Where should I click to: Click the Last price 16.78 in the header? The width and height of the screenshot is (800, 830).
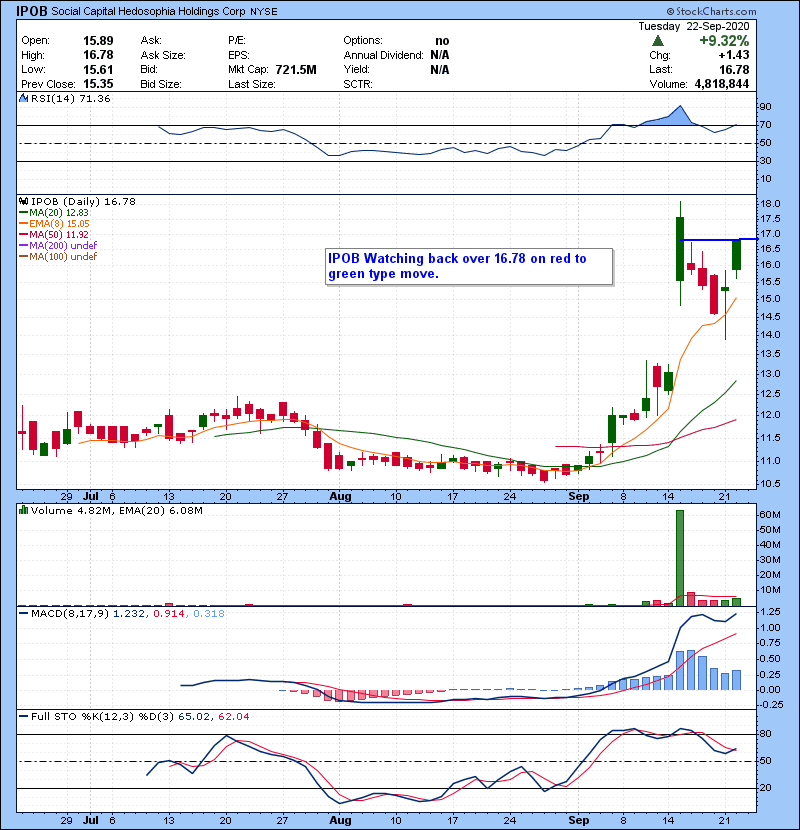pyautogui.click(x=734, y=69)
